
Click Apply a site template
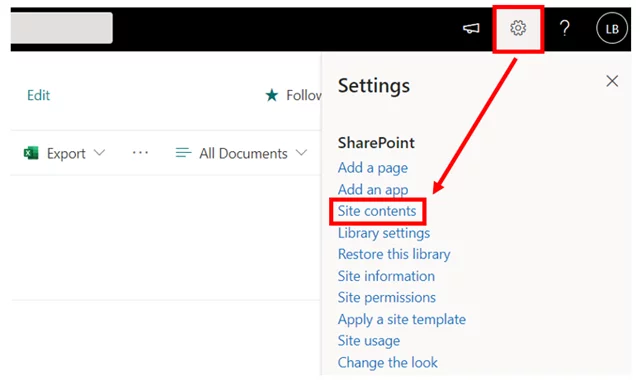(x=402, y=319)
